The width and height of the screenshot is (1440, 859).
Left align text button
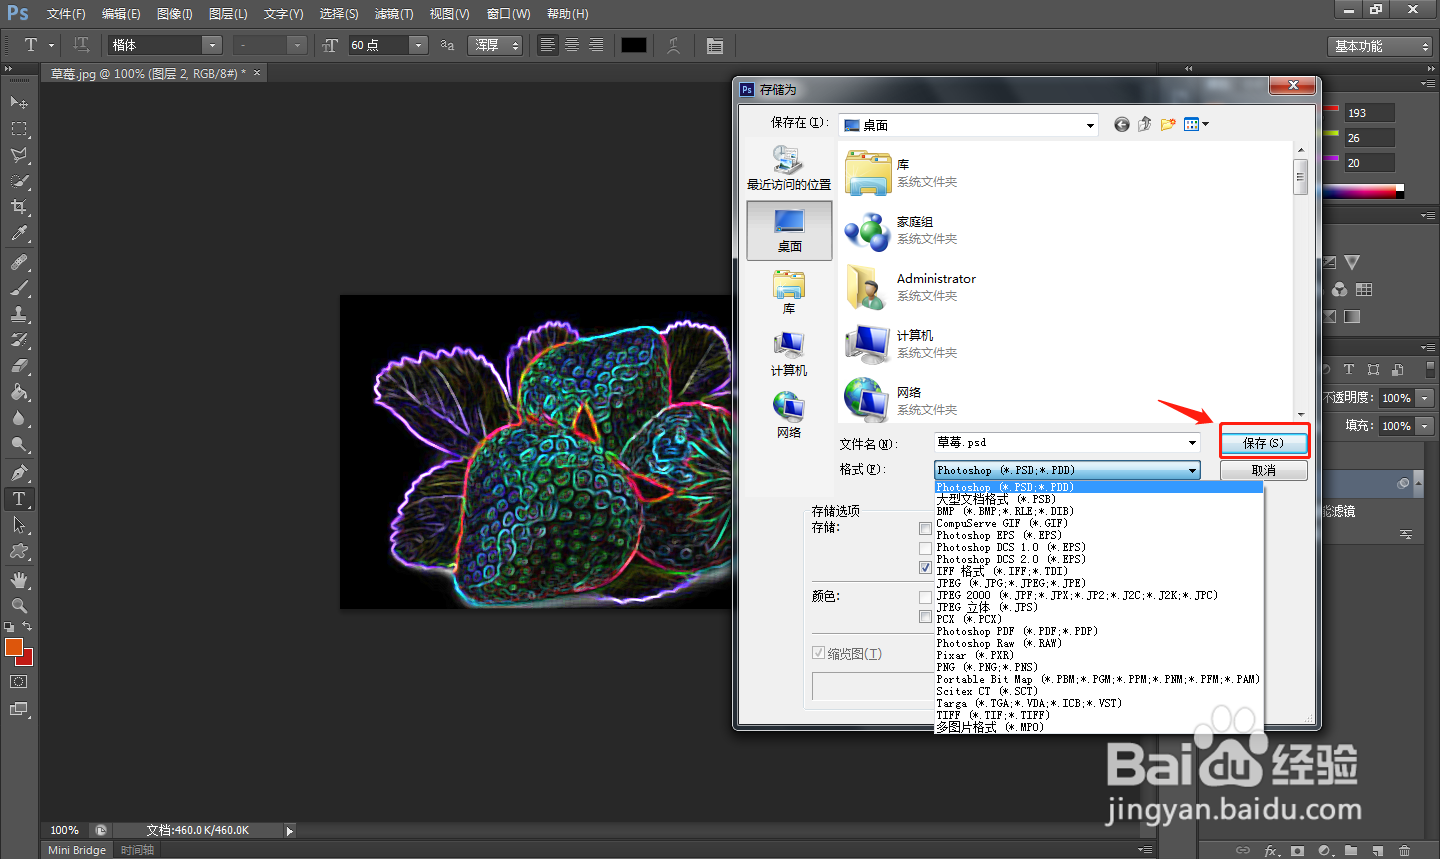[548, 45]
